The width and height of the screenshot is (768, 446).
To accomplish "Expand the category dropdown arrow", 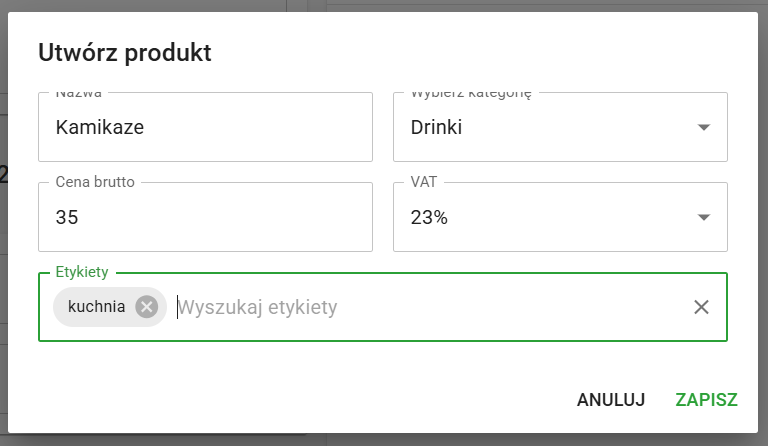I will pyautogui.click(x=703, y=127).
